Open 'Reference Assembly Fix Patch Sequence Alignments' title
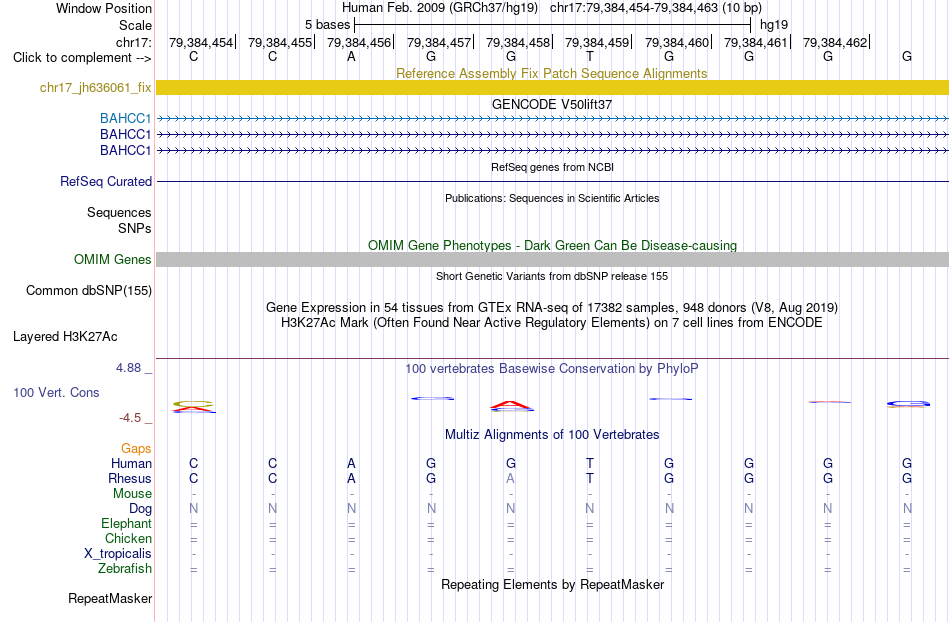 [551, 73]
